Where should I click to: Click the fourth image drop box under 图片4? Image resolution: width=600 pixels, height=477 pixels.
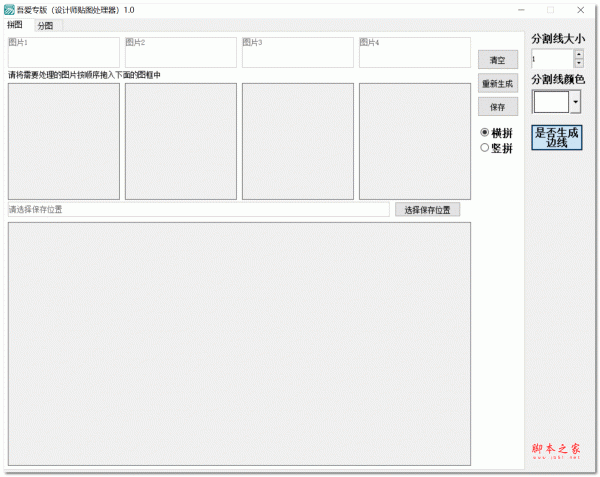click(x=415, y=141)
